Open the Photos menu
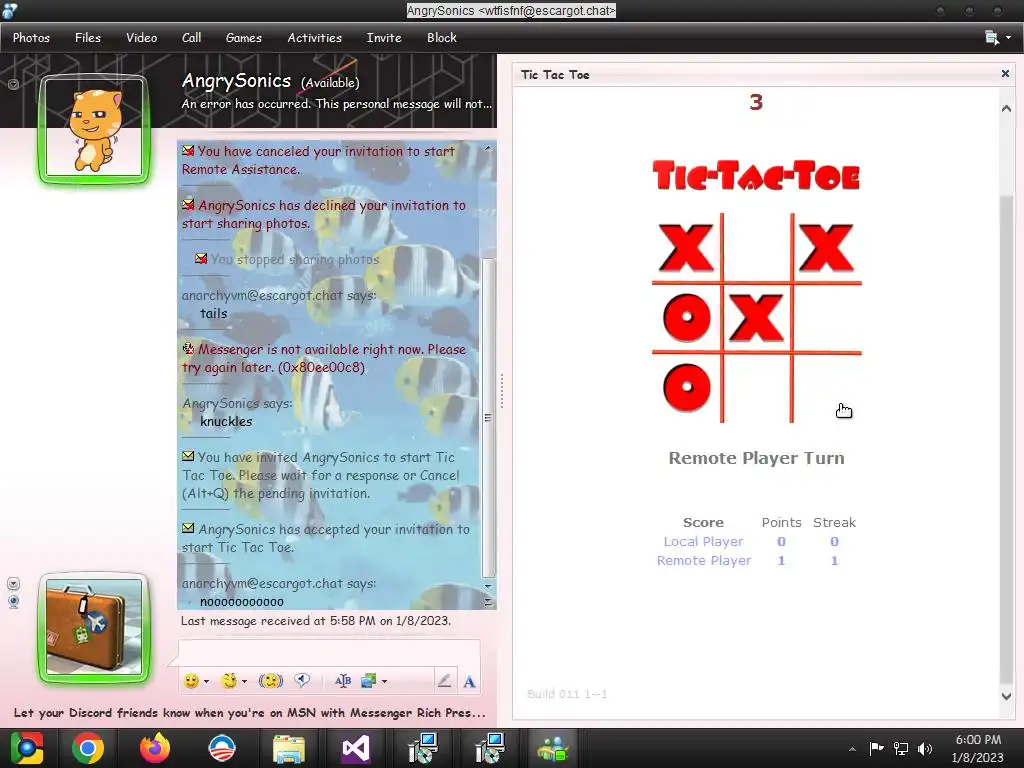The height and width of the screenshot is (768, 1024). click(31, 38)
